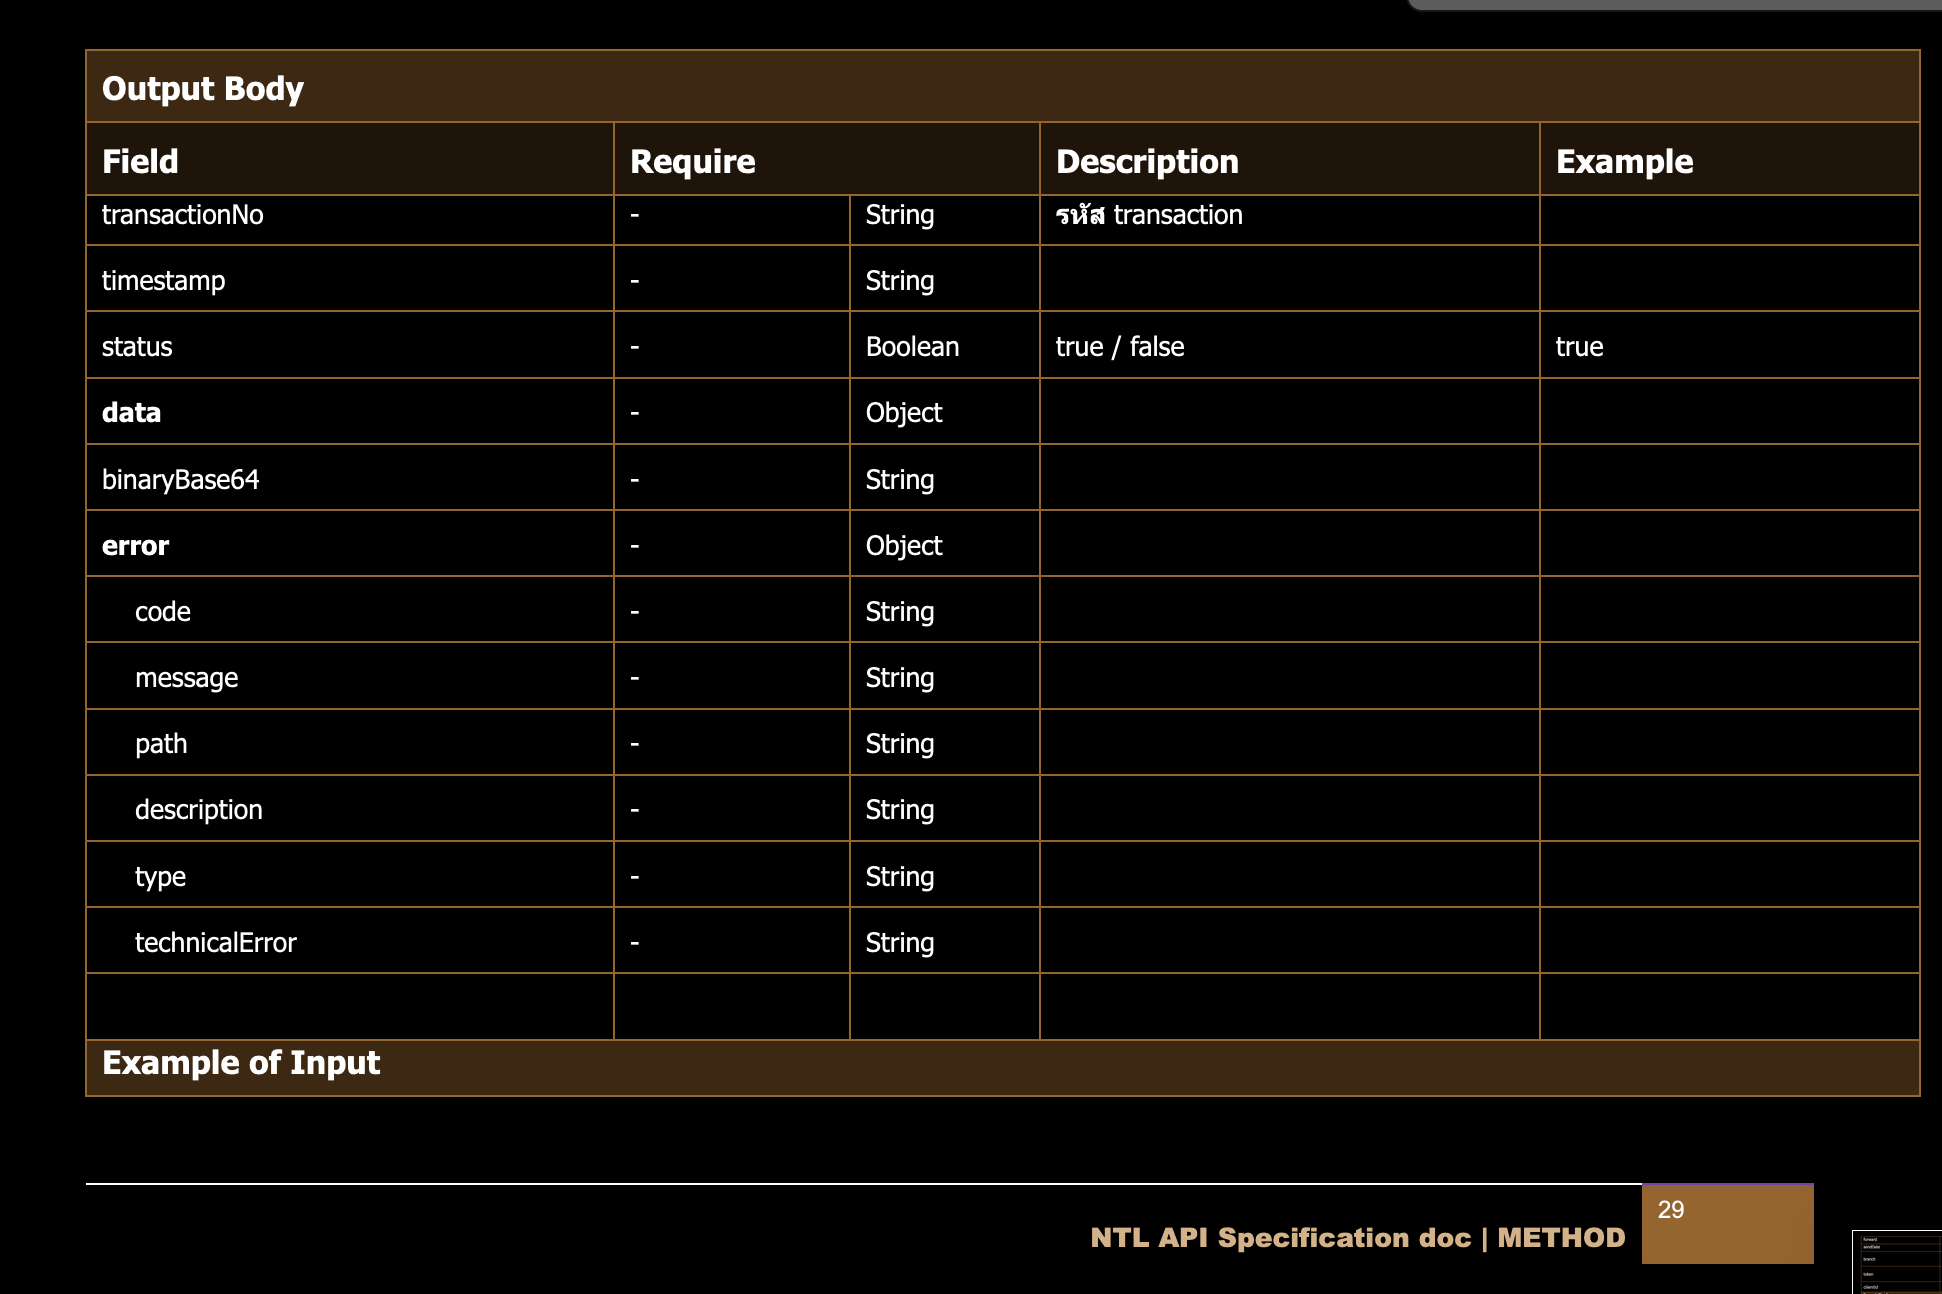Click the Example of Input header

[241, 1063]
